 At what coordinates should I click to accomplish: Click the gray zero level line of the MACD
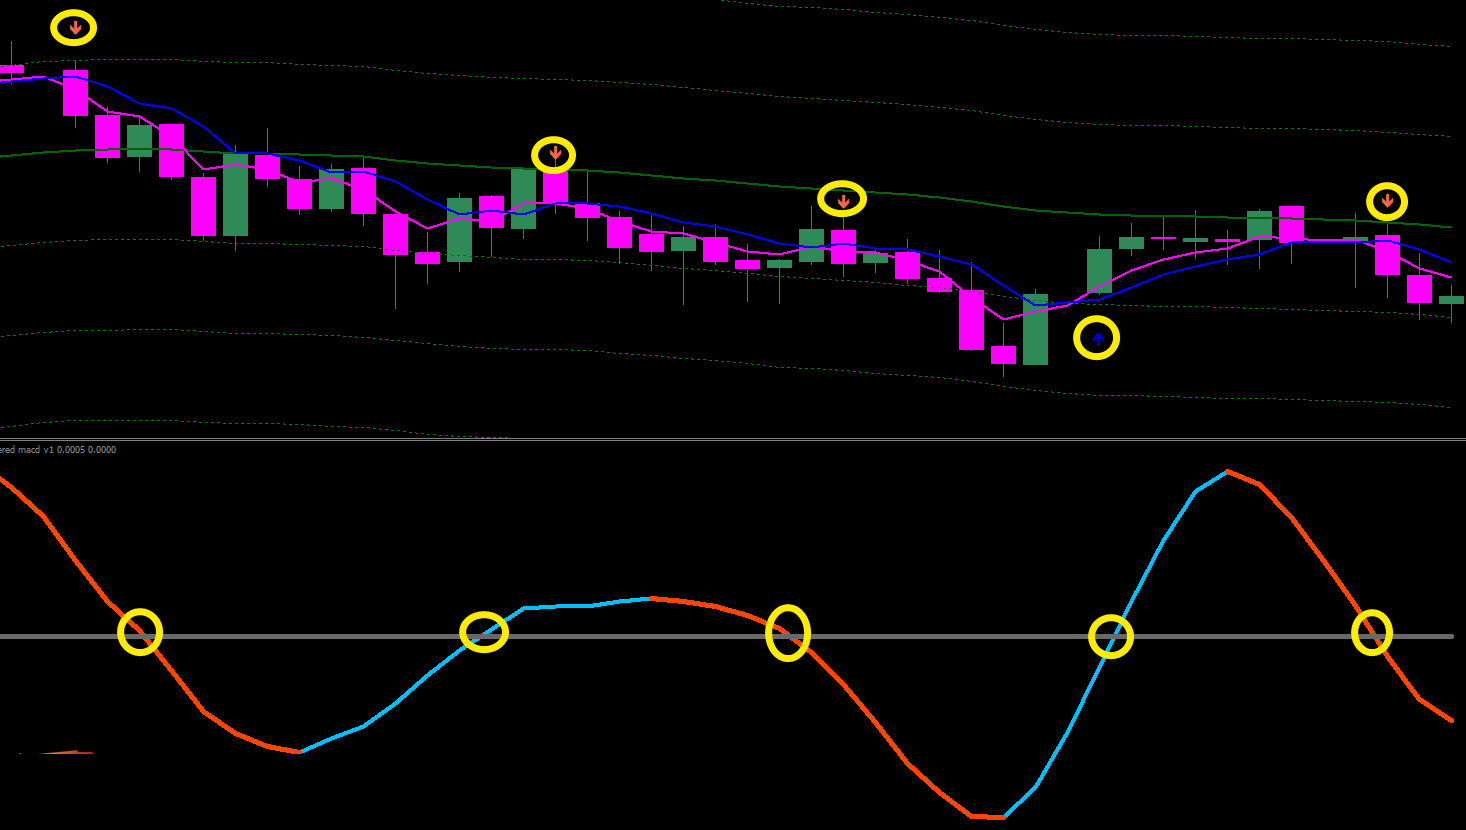point(726,636)
